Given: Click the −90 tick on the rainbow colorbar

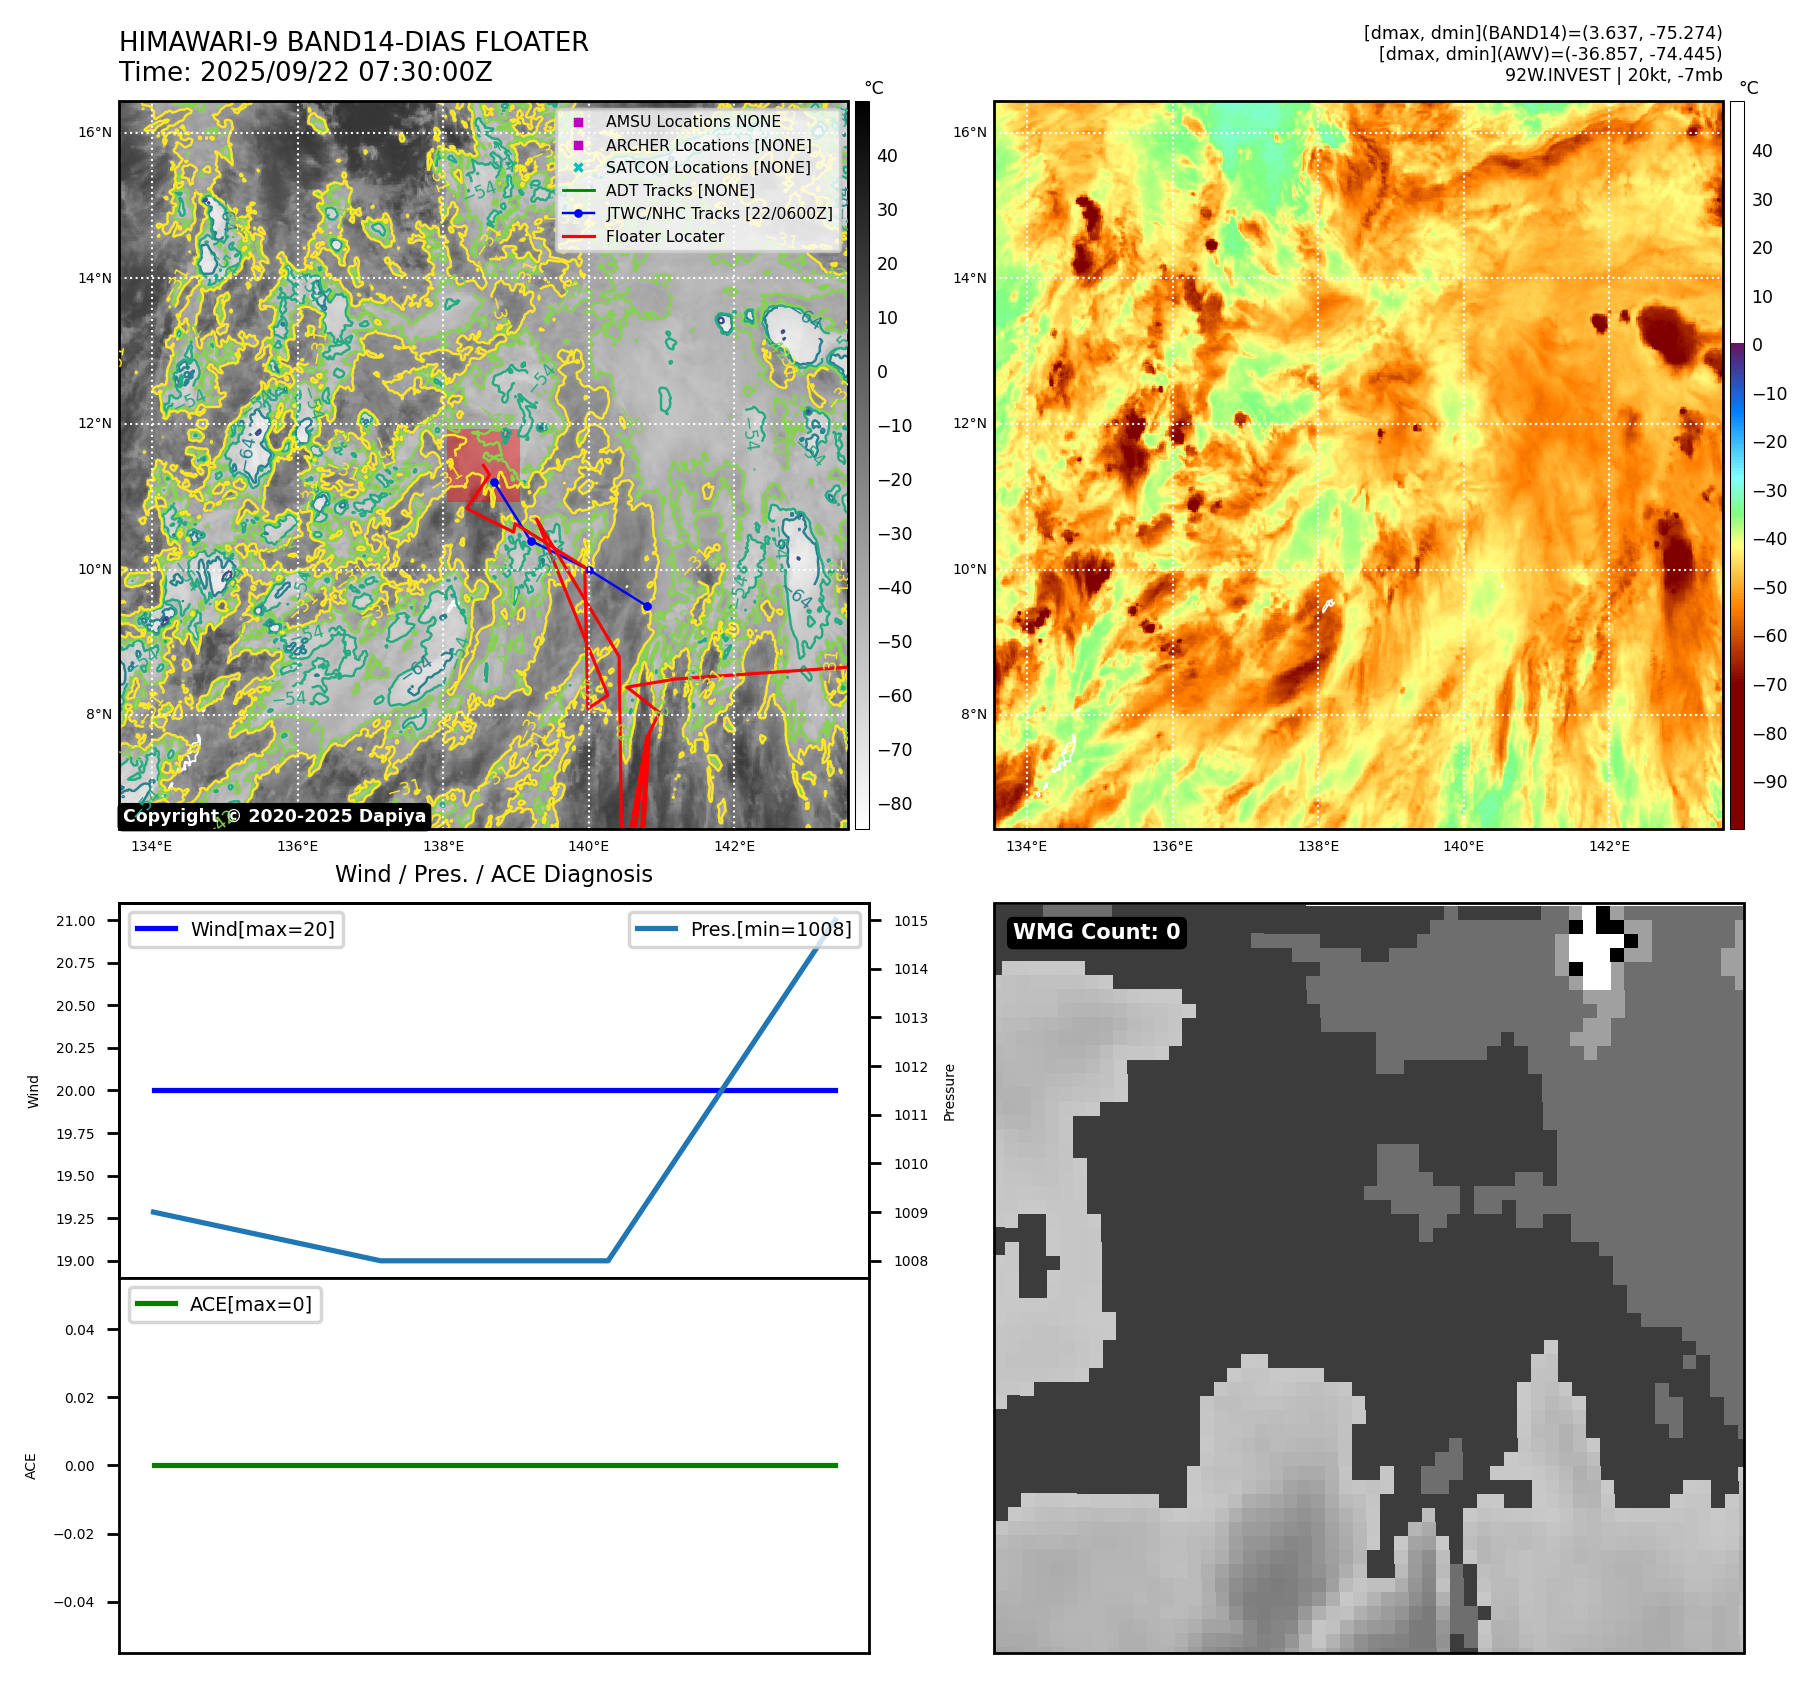Looking at the screenshot, I should (1770, 782).
